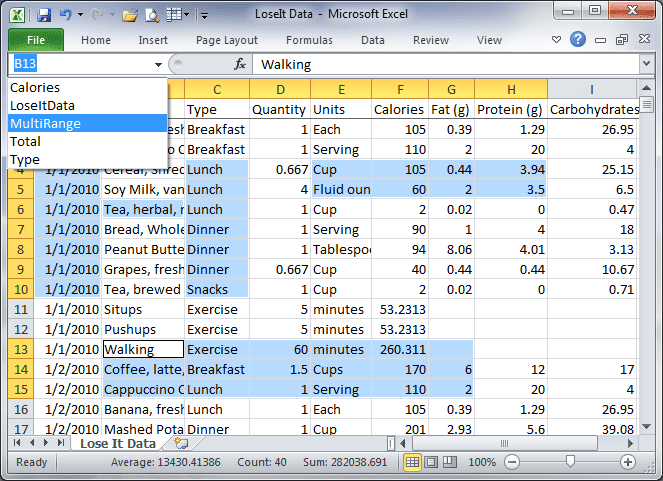Switch to Normal view in status bar
Viewport: 663px width, 481px height.
click(412, 463)
